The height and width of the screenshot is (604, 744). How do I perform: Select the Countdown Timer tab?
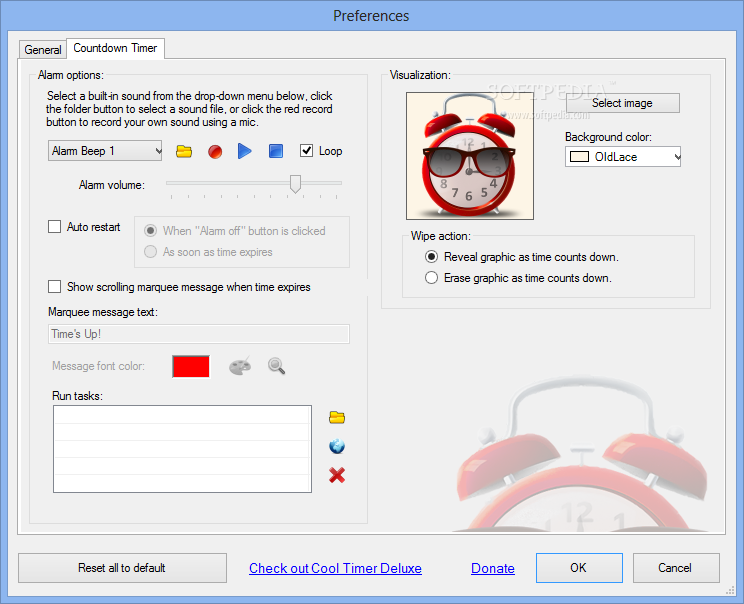pyautogui.click(x=115, y=48)
